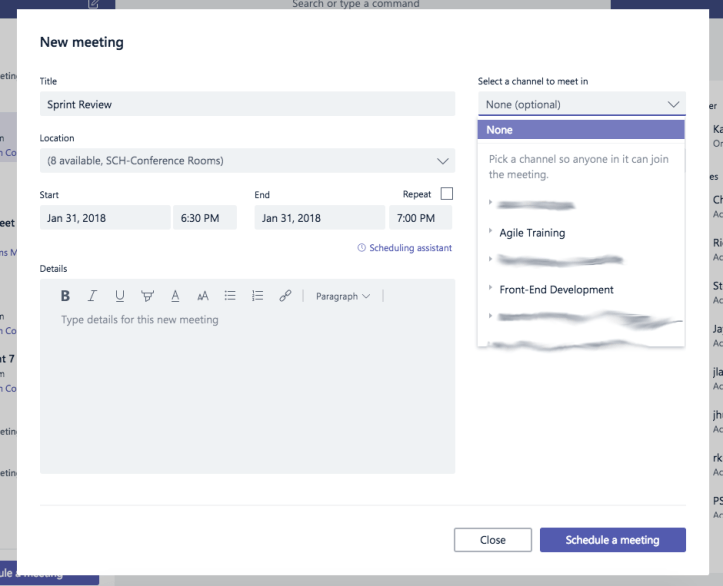Insert a numbered list
The height and width of the screenshot is (586, 723).
pyautogui.click(x=257, y=296)
